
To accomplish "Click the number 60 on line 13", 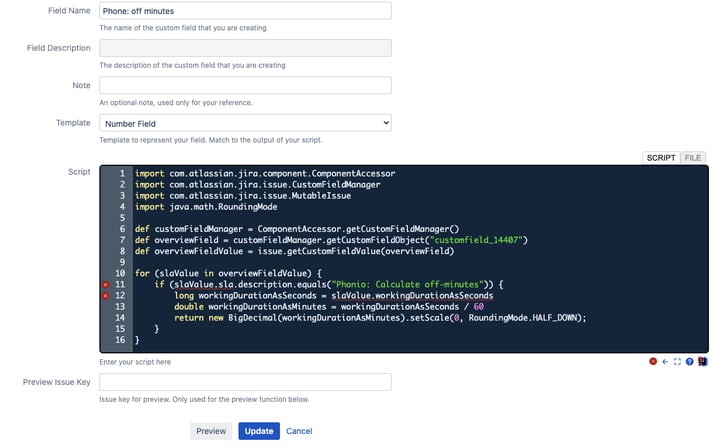I will [479, 306].
